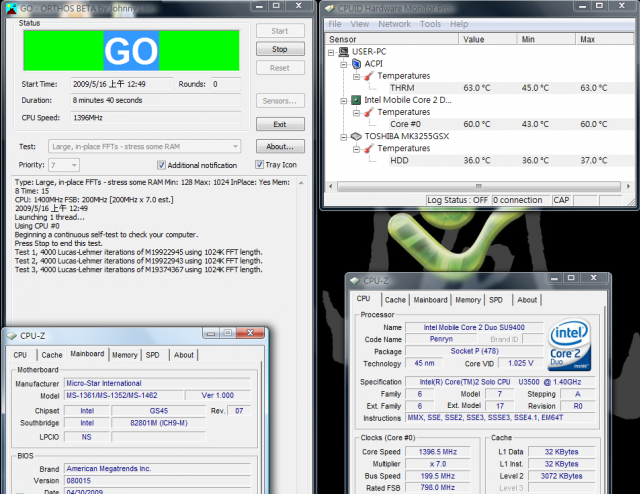Collapse the USER-PC tree node

point(331,52)
